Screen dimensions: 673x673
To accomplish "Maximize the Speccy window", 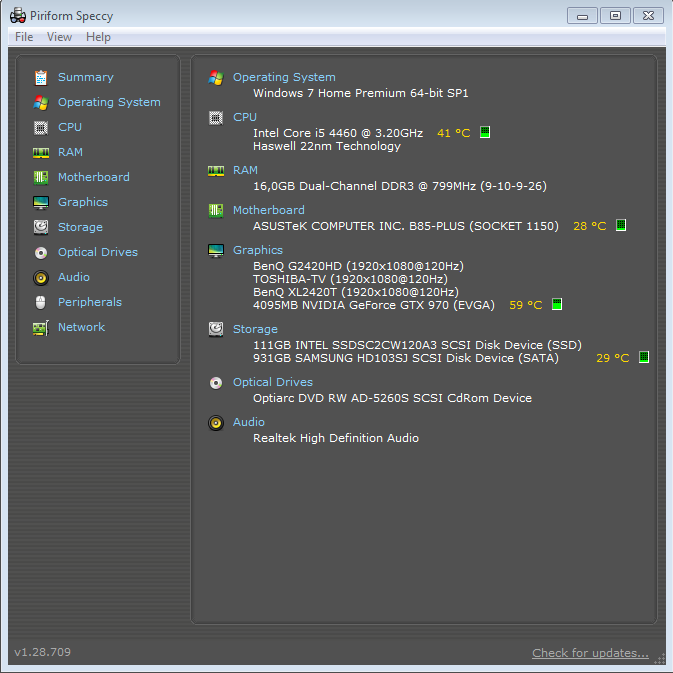I will pos(615,16).
